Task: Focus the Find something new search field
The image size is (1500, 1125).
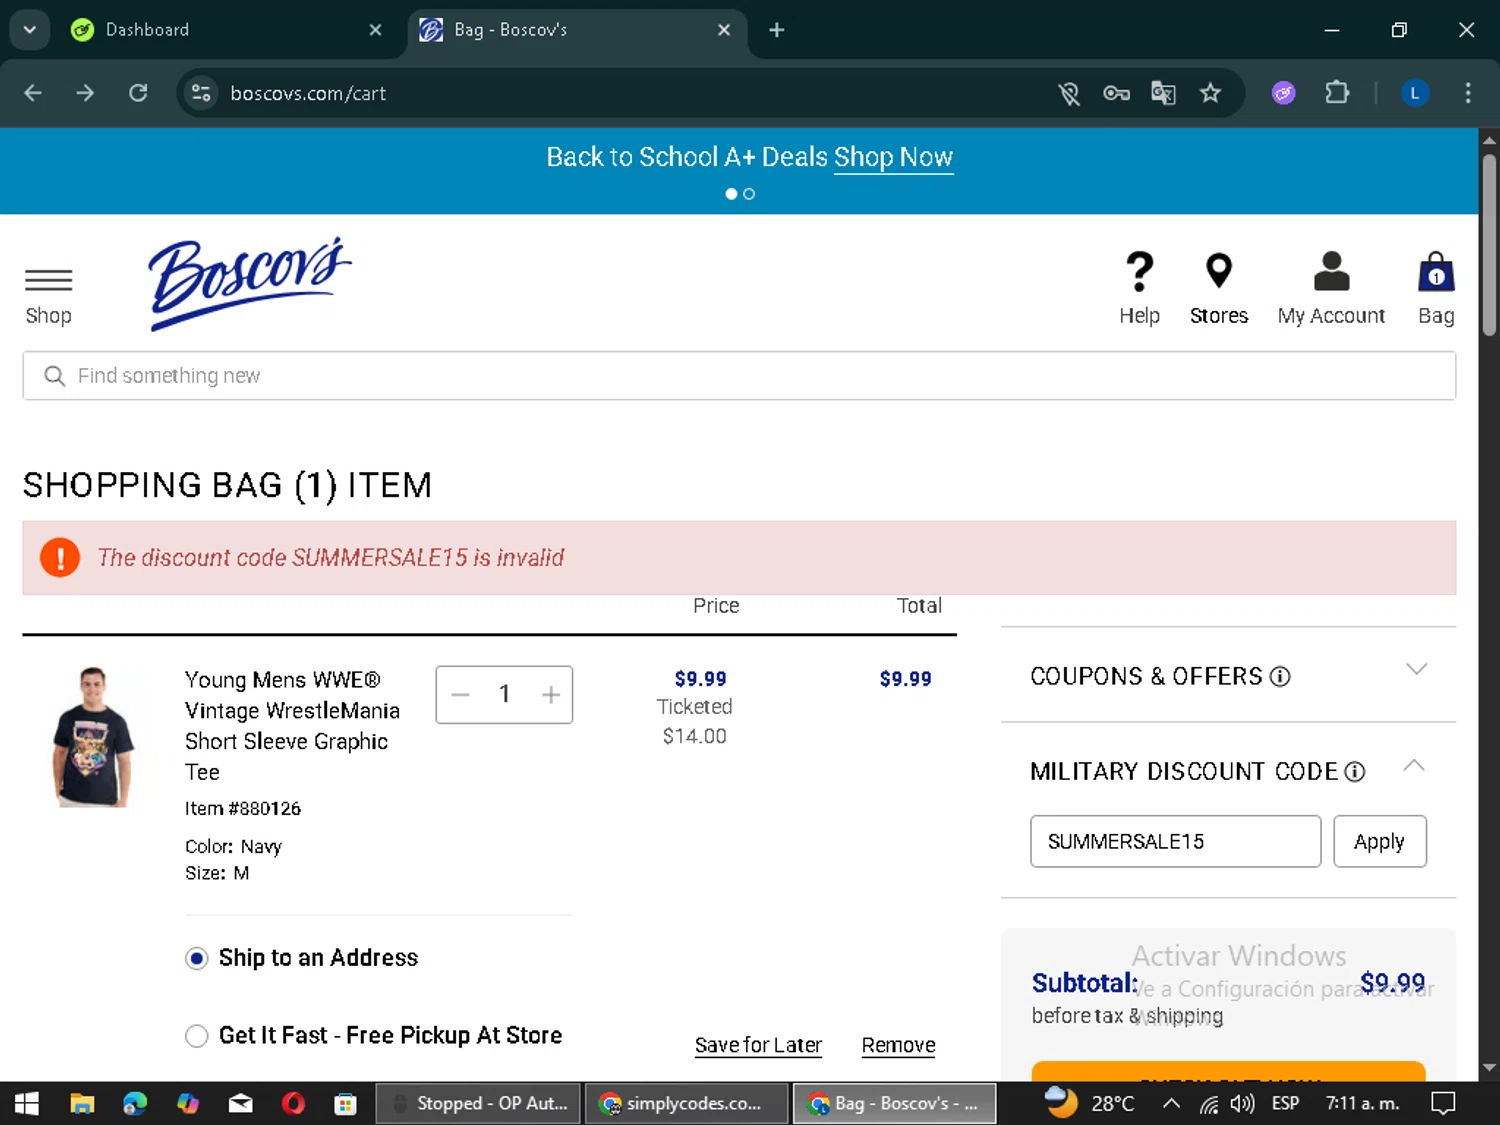Action: [x=739, y=376]
